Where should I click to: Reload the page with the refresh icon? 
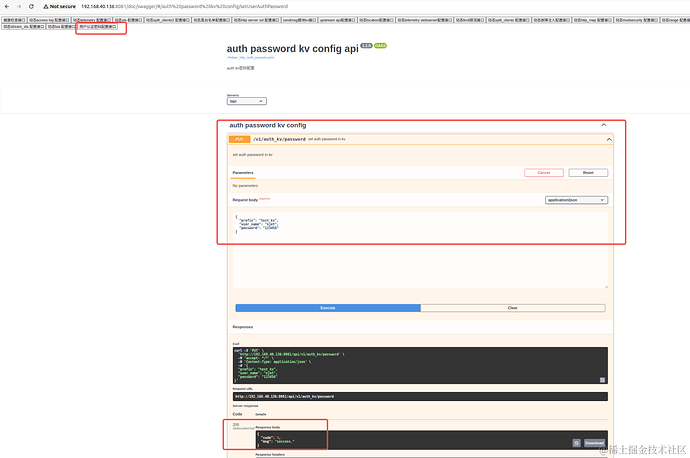[x=32, y=6]
